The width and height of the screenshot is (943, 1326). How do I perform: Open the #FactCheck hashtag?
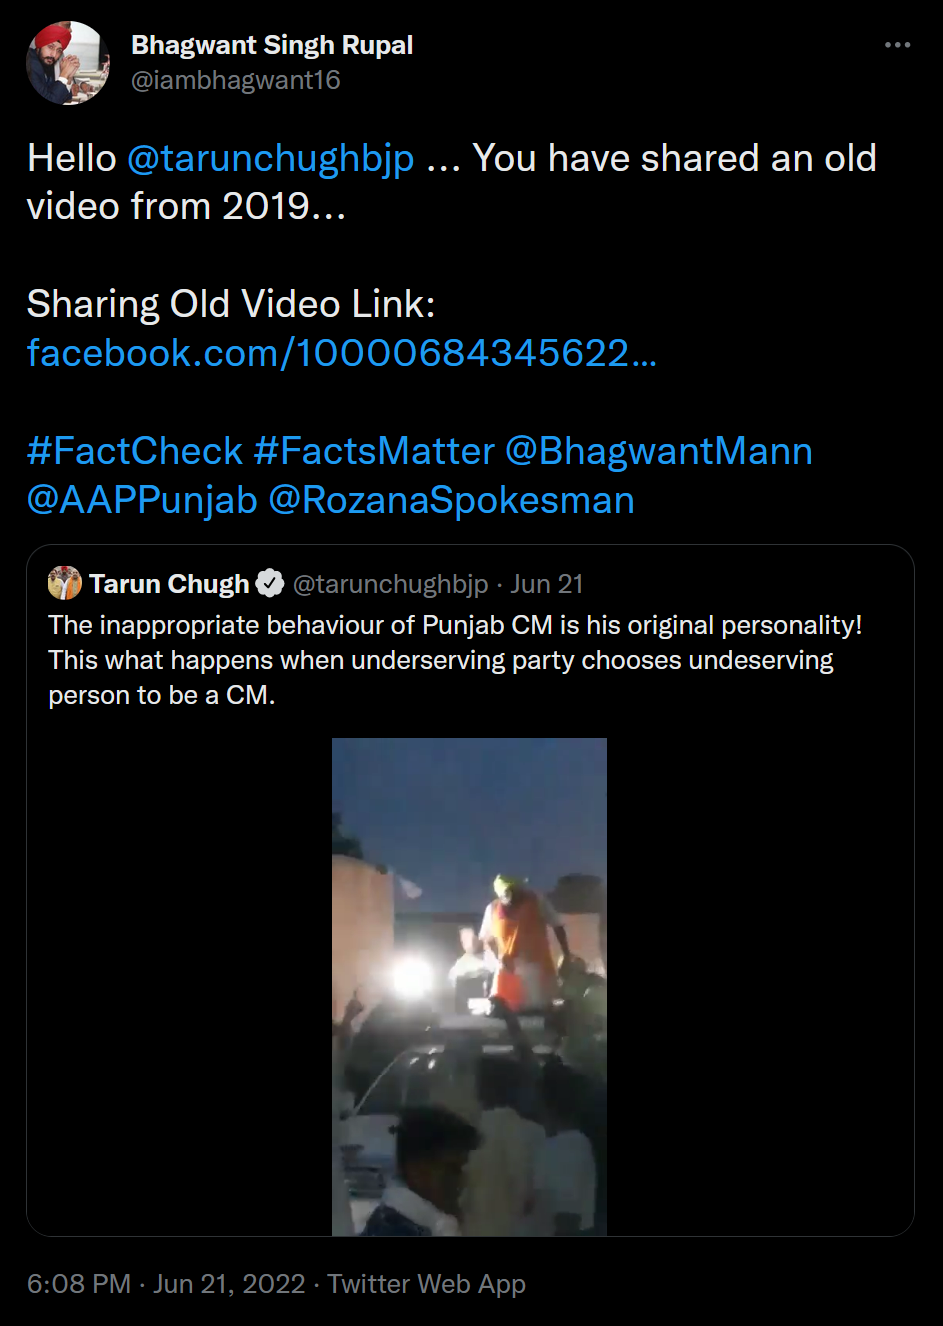tap(135, 451)
